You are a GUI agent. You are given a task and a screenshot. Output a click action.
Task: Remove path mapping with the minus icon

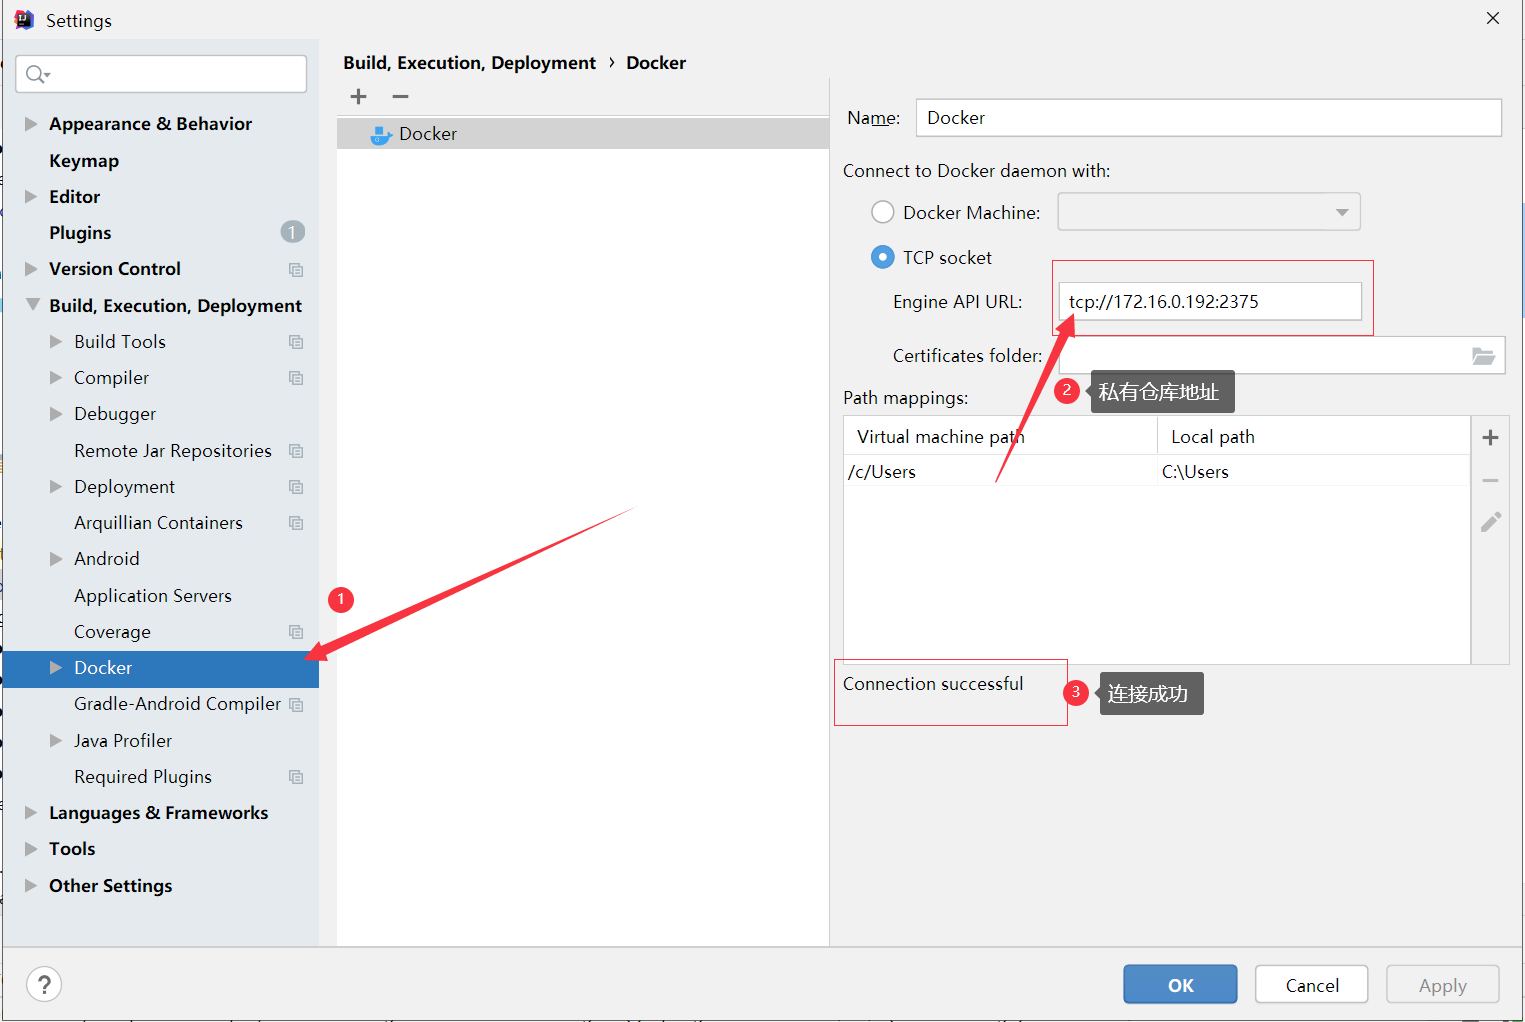1490,481
